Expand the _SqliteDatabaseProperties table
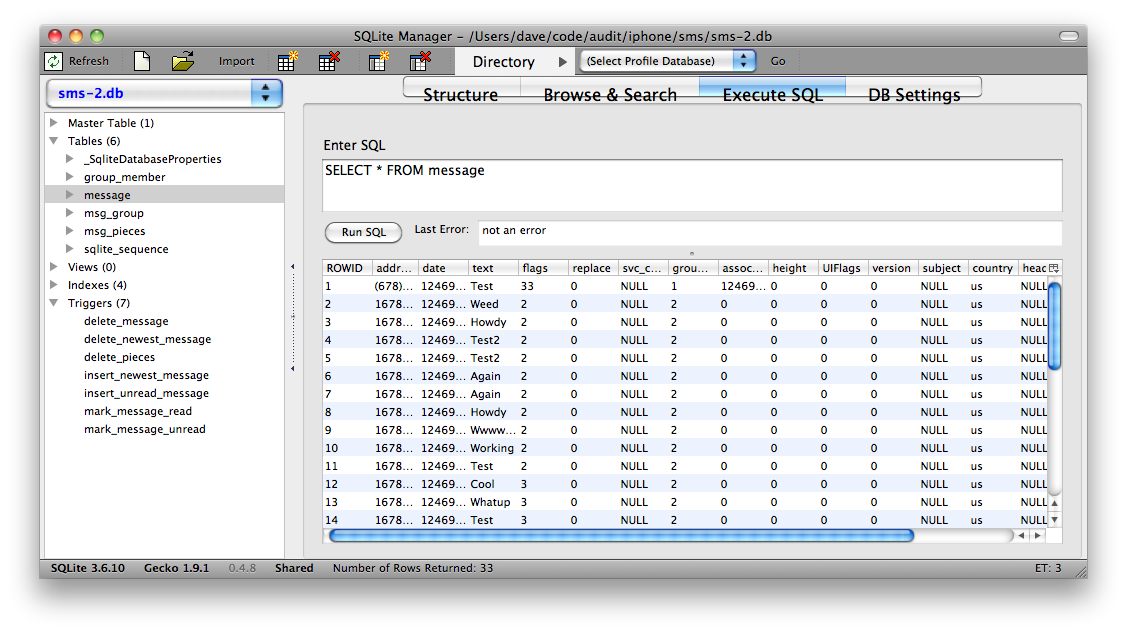 [70, 159]
